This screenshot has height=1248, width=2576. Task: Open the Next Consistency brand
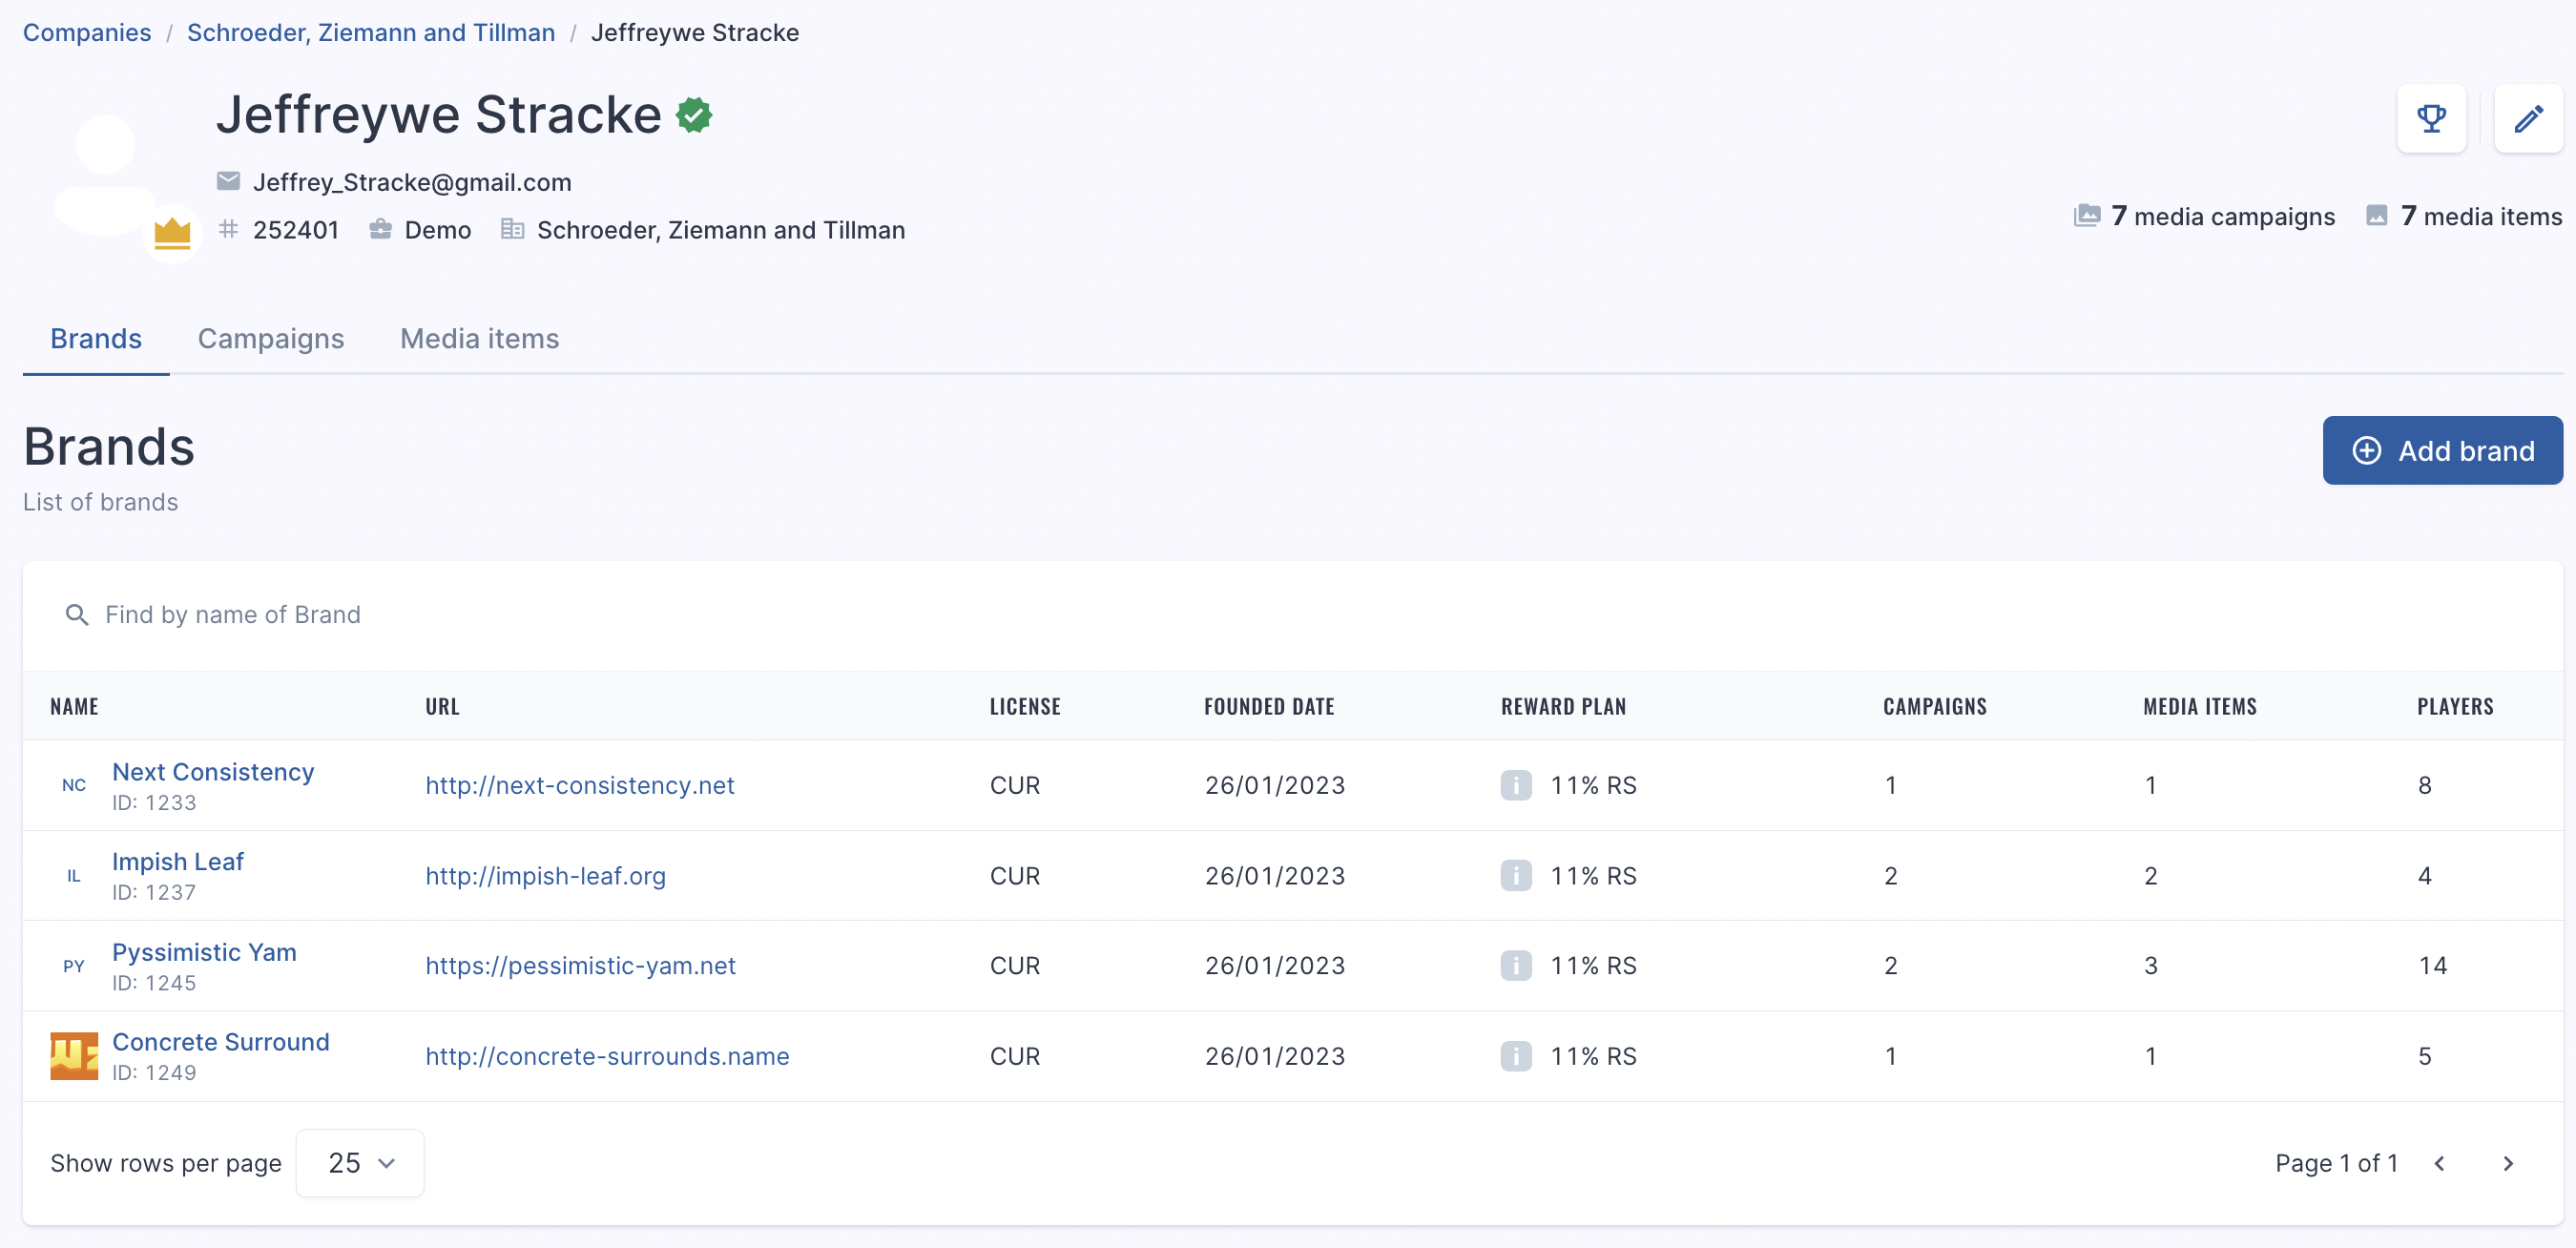[213, 772]
